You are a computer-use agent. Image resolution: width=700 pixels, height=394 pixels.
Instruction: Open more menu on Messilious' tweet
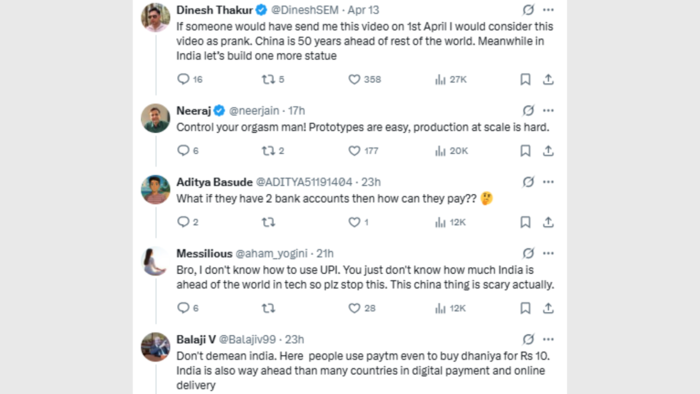click(548, 253)
